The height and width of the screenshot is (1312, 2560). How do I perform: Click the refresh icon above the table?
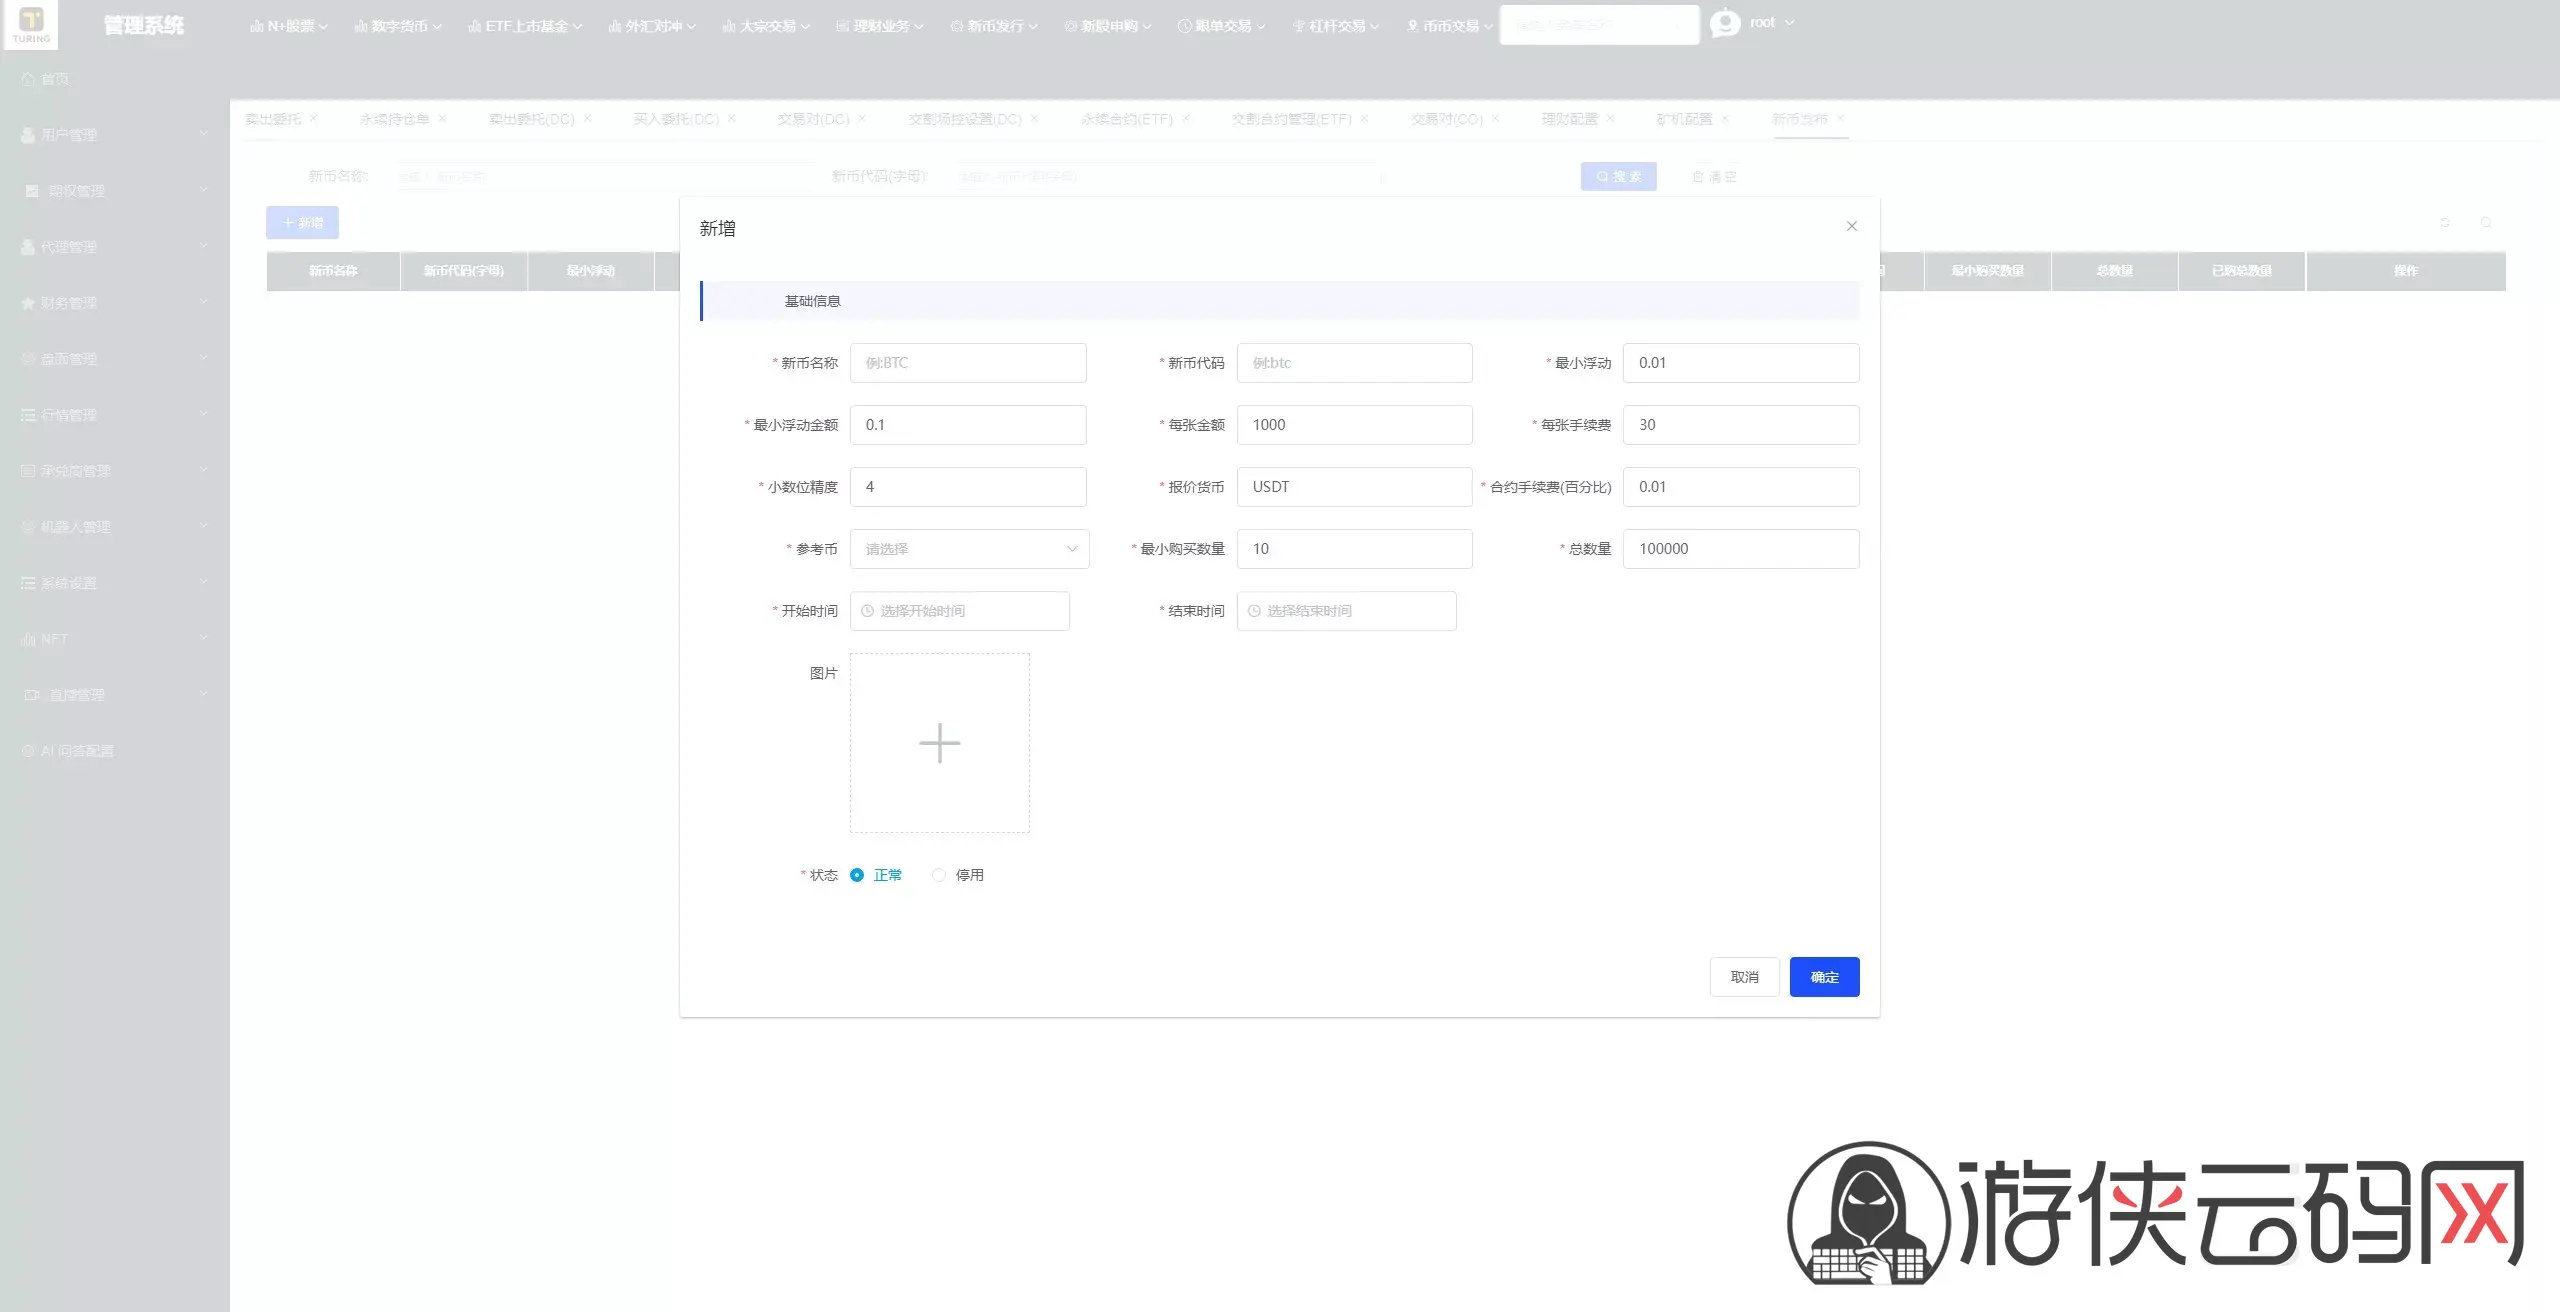(2445, 222)
